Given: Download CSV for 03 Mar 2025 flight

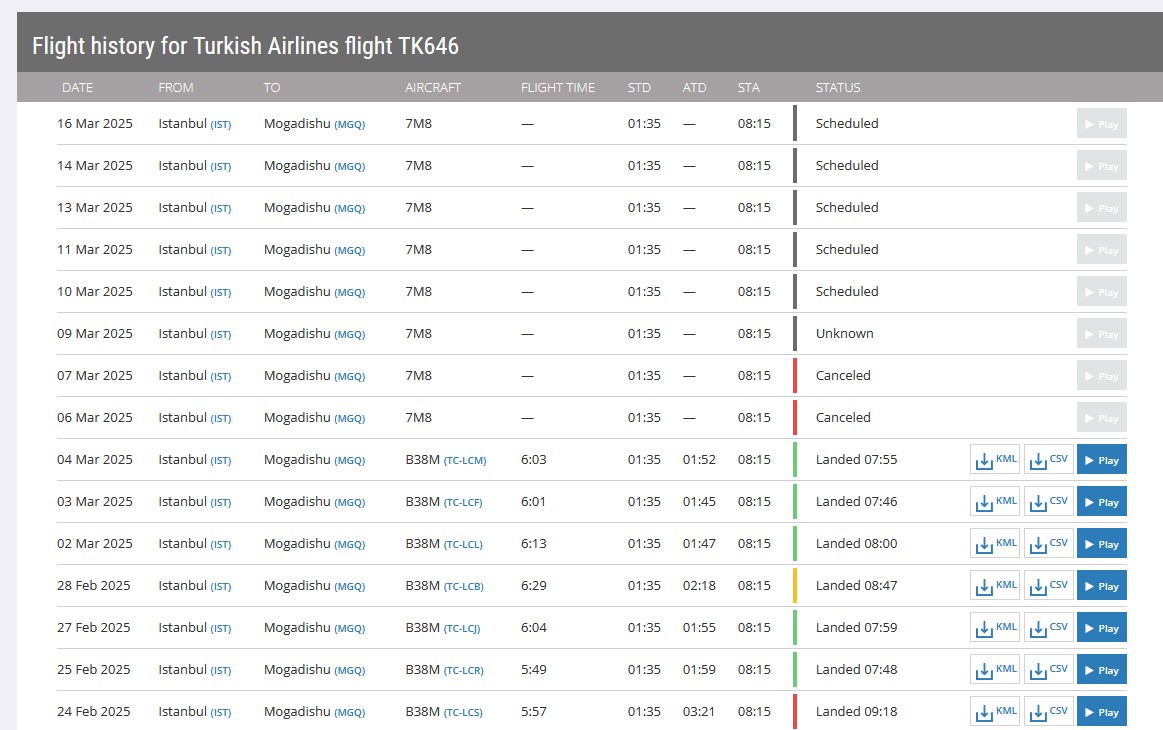Looking at the screenshot, I should 1049,502.
